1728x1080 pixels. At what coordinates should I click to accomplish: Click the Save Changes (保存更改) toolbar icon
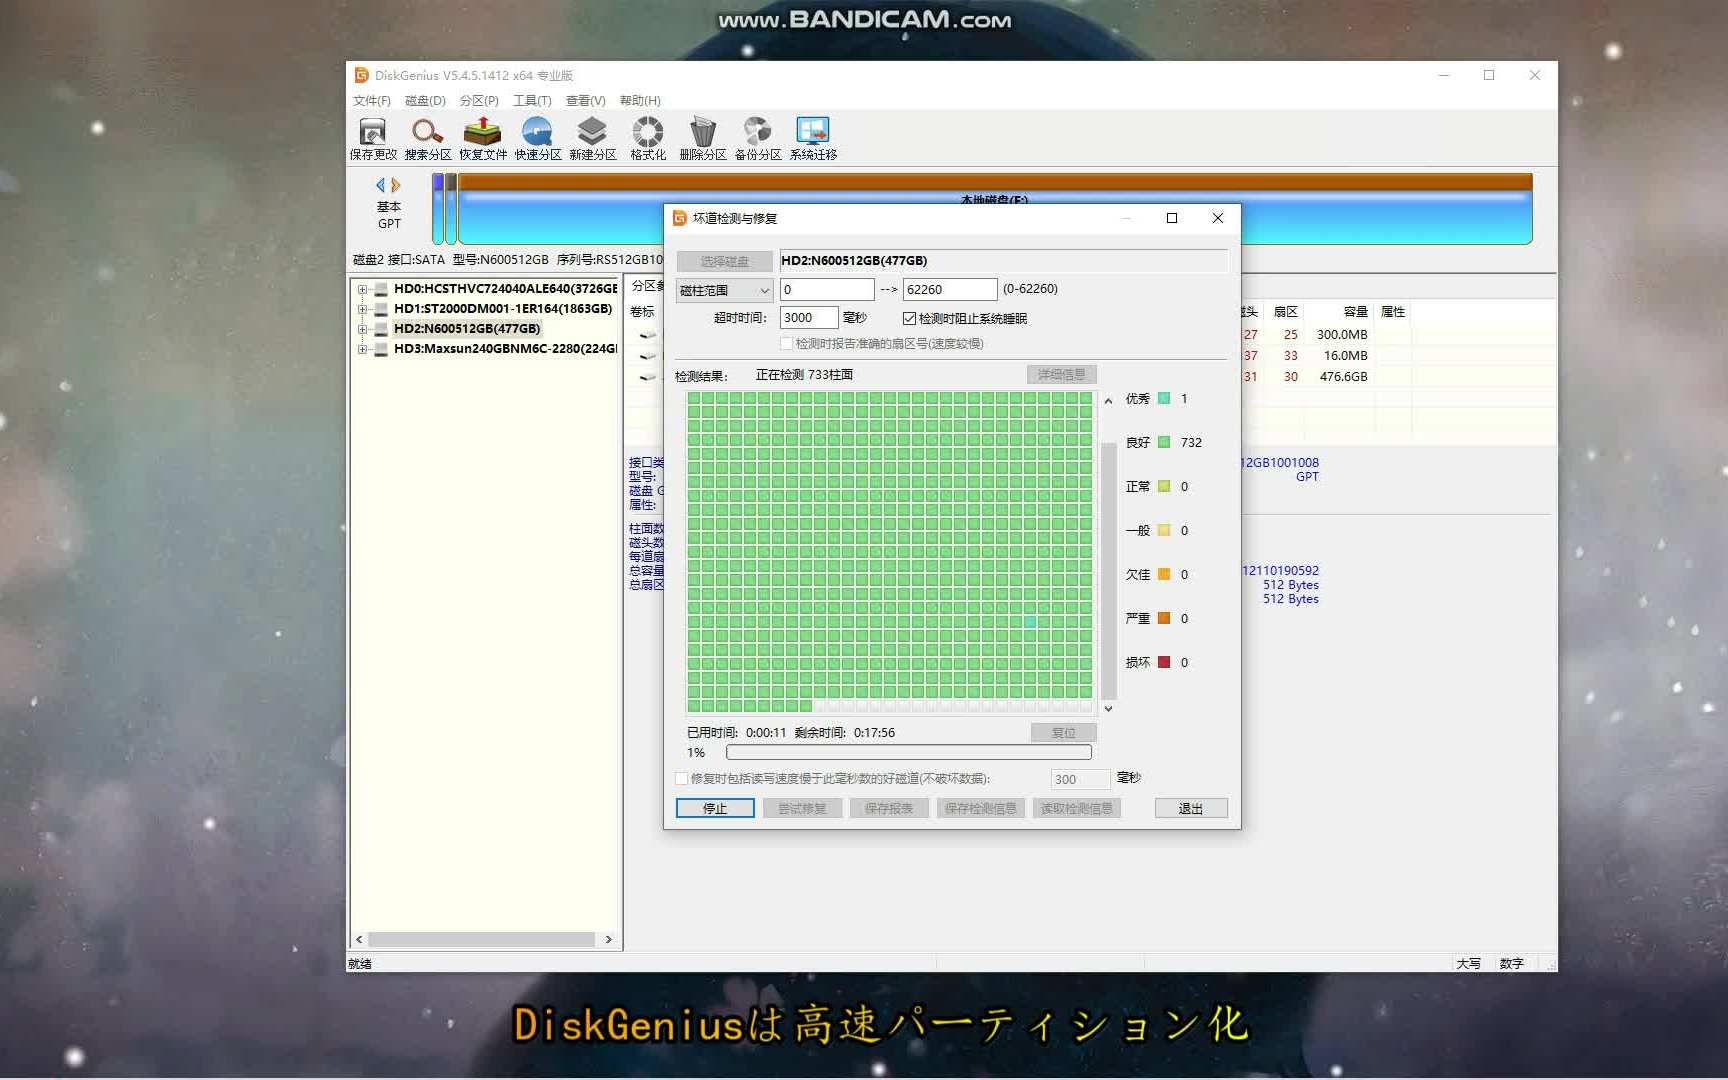coord(373,138)
